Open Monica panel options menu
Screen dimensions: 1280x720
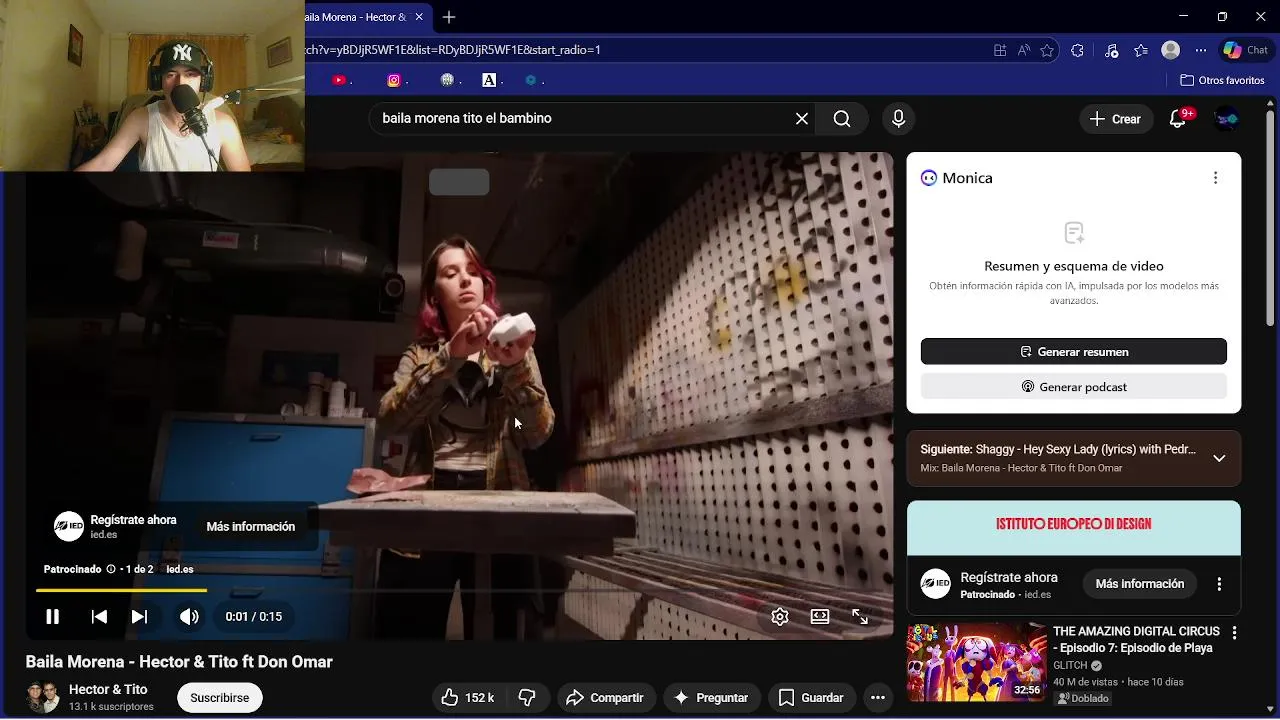click(x=1215, y=178)
